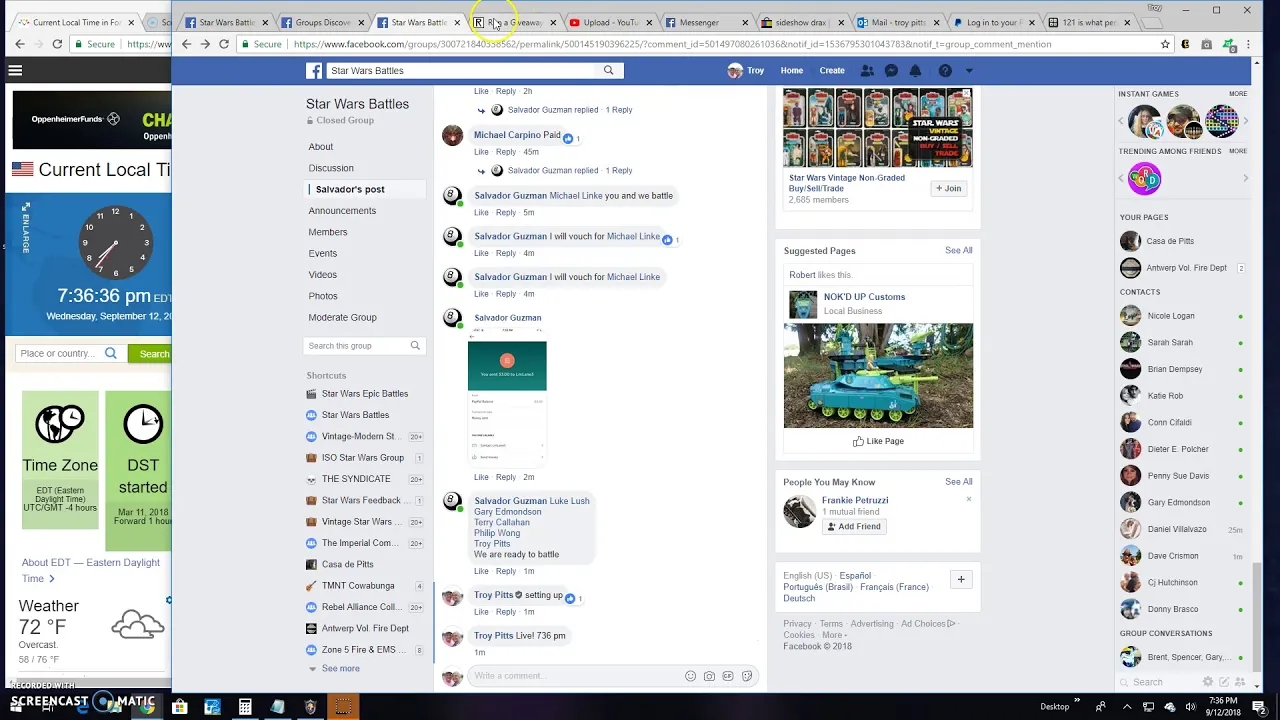Switch to the sideshow drax tab
Viewport: 1280px width, 720px height.
[x=802, y=22]
